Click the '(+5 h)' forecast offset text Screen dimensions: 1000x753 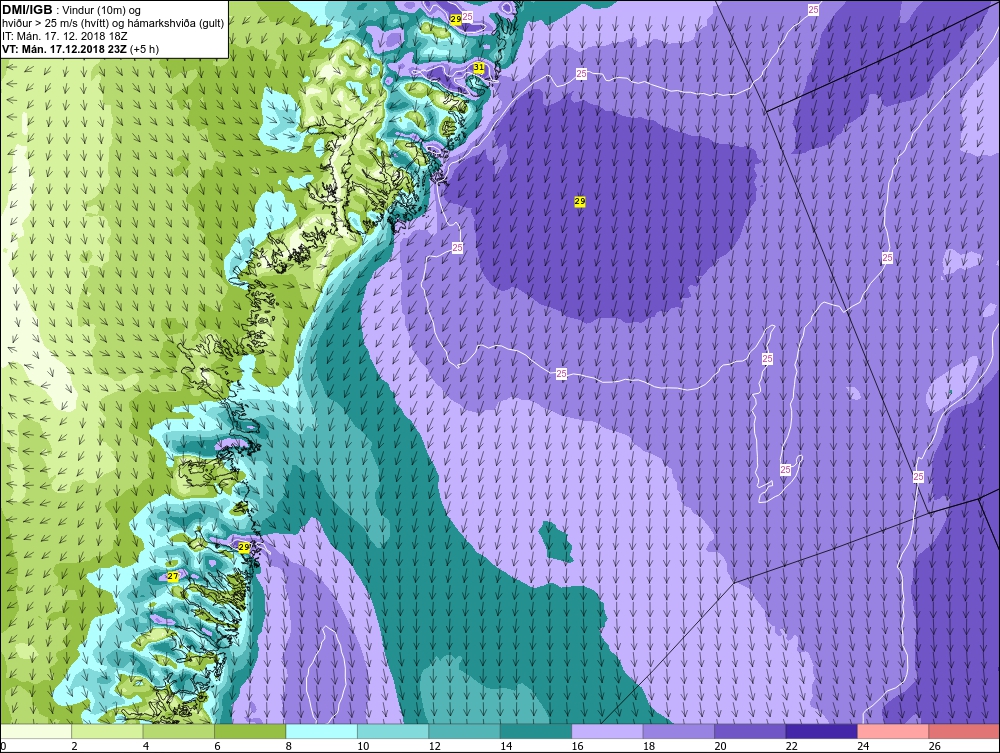pos(145,49)
